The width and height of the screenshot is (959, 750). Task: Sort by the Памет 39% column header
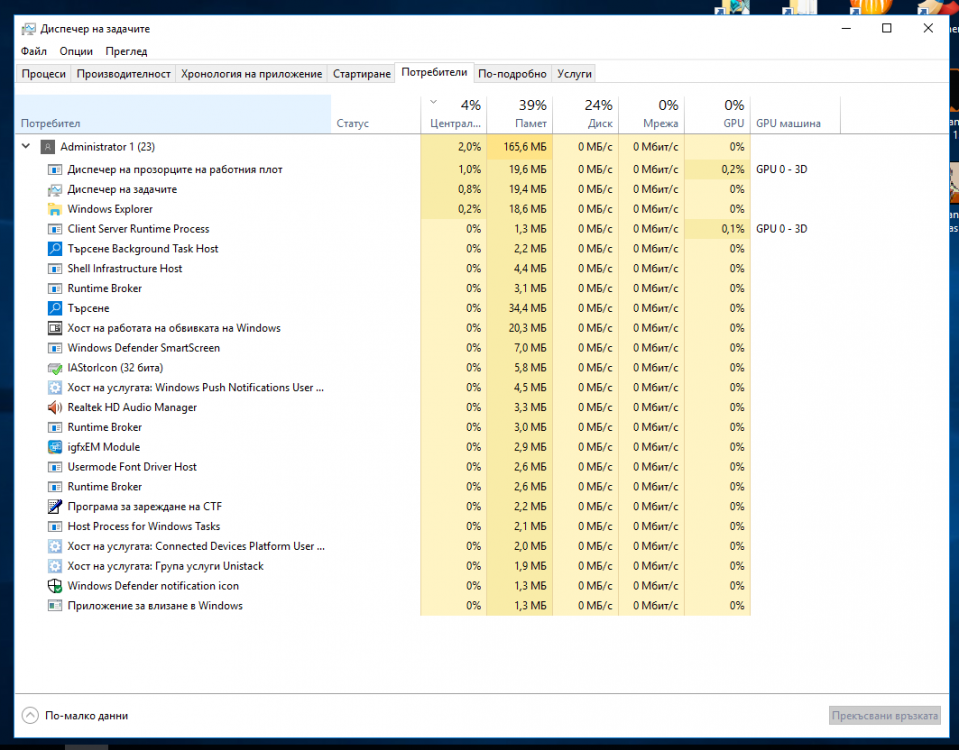(x=519, y=114)
